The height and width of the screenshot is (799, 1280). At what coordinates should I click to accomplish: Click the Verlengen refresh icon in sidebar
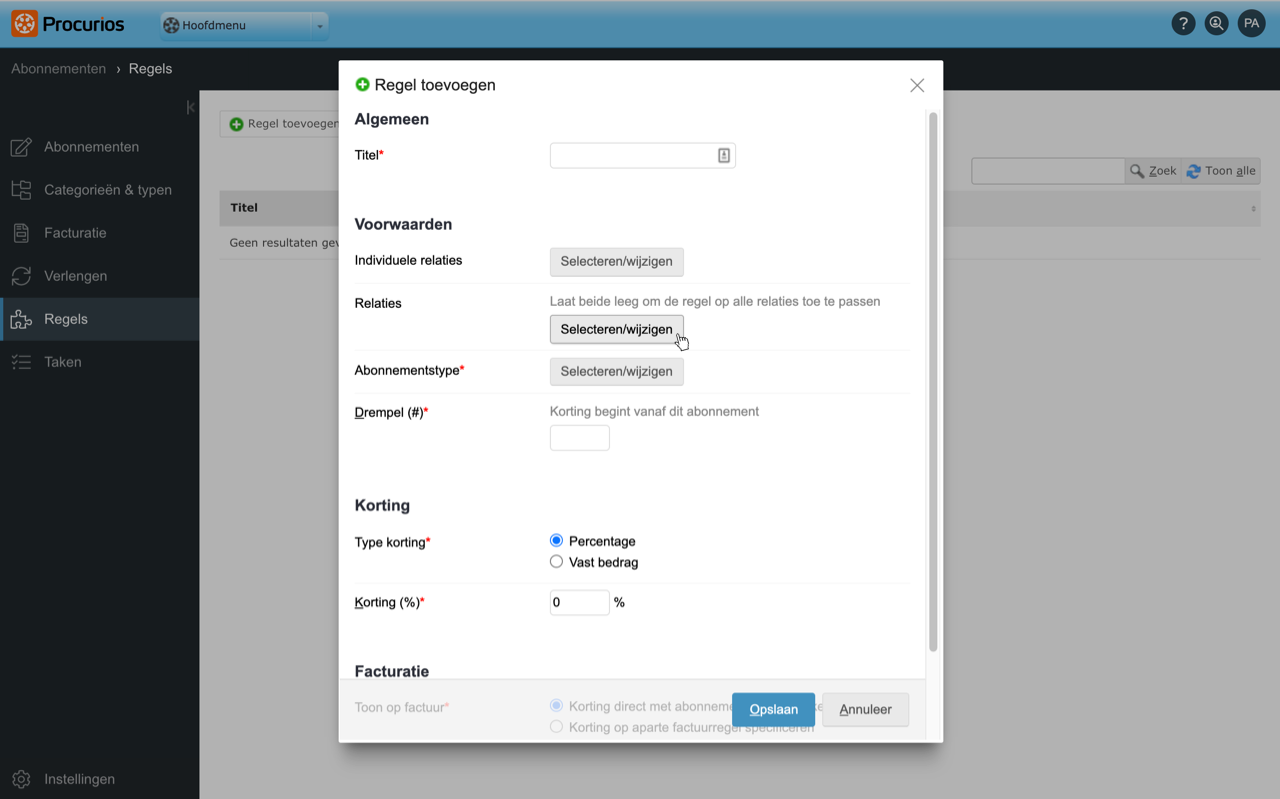[x=21, y=276]
